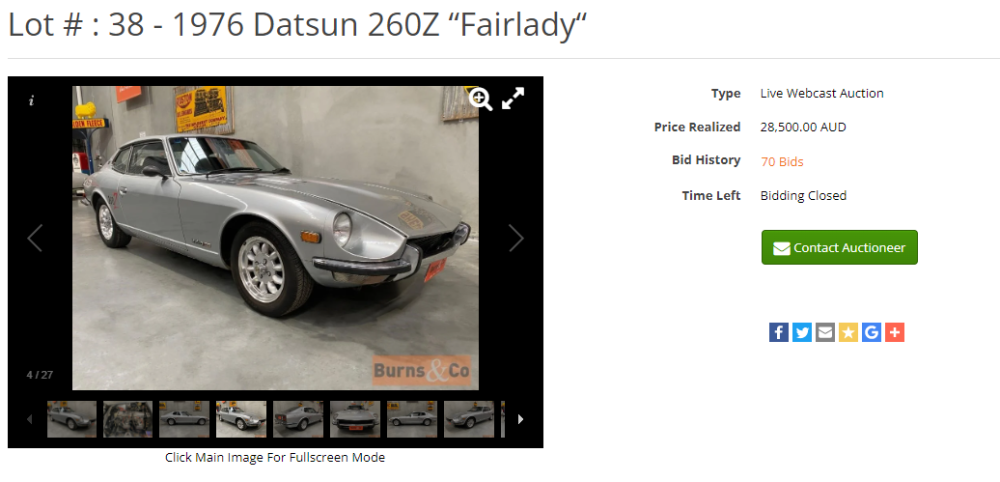Share the lot on Facebook
The image size is (1000, 482).
point(779,332)
